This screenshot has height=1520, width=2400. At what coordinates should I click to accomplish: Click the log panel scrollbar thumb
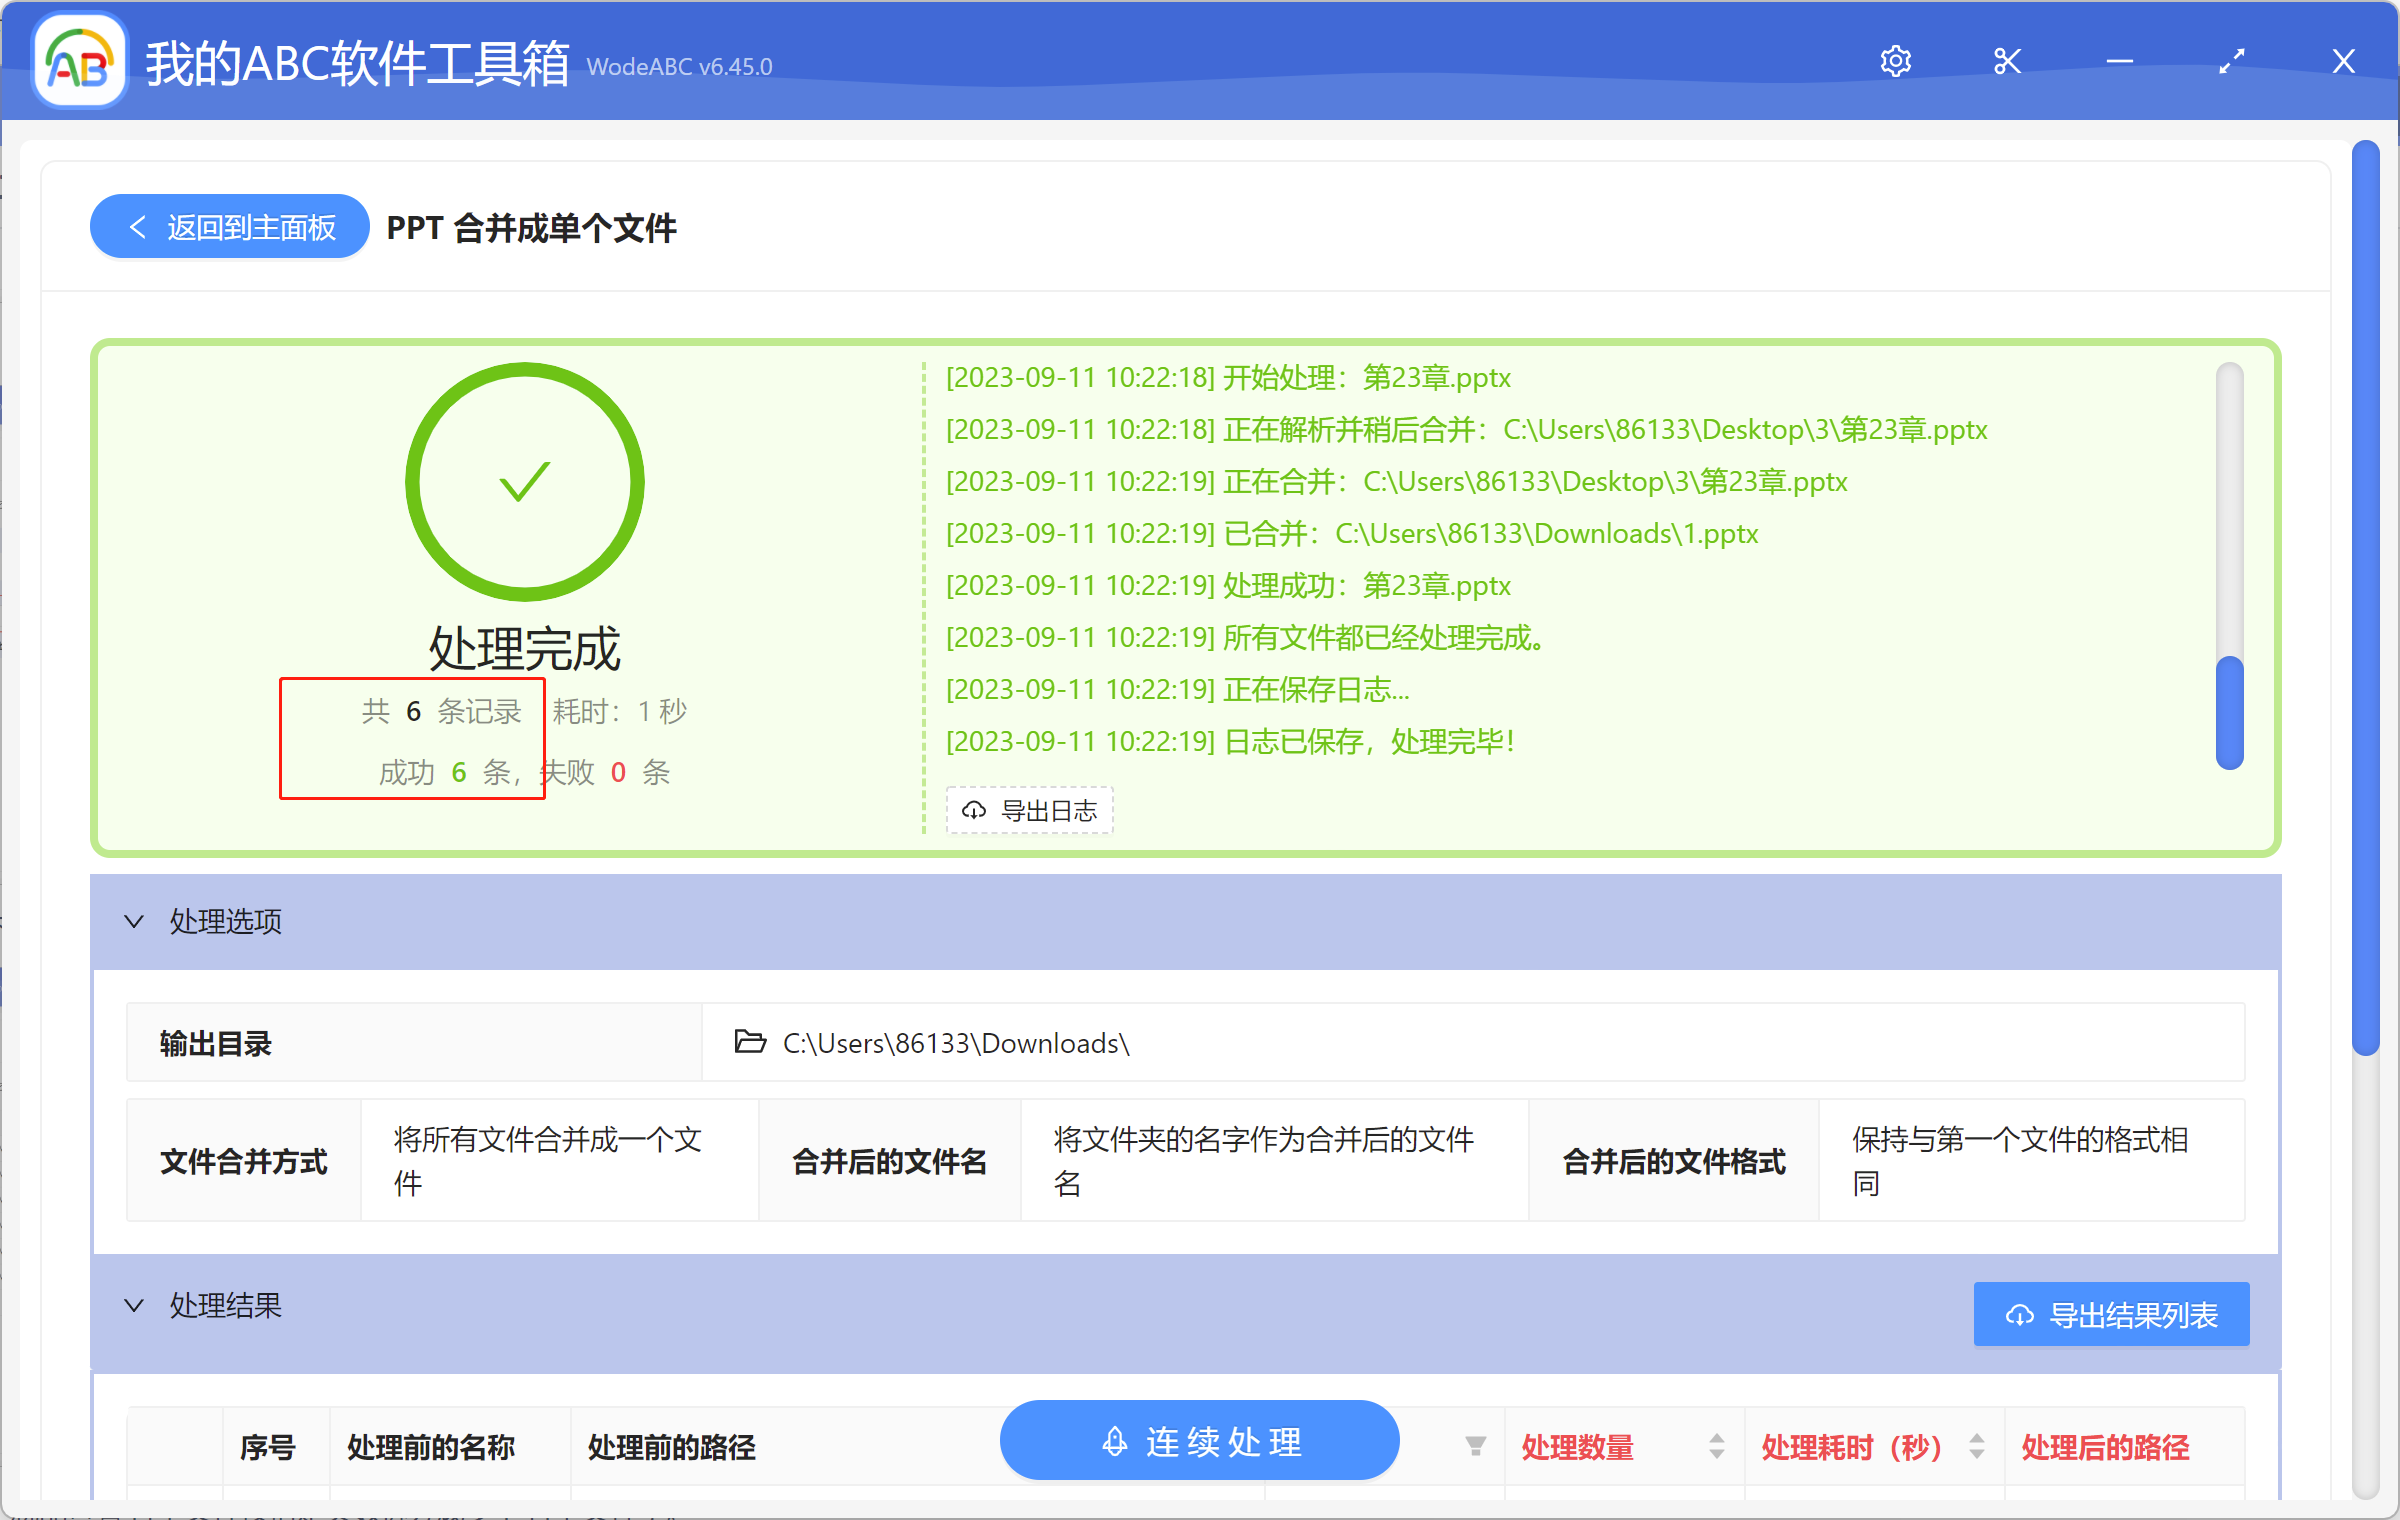2229,712
